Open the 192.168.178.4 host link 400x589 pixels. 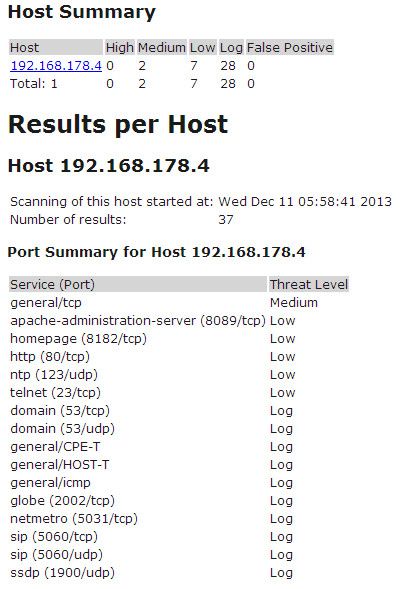[56, 66]
